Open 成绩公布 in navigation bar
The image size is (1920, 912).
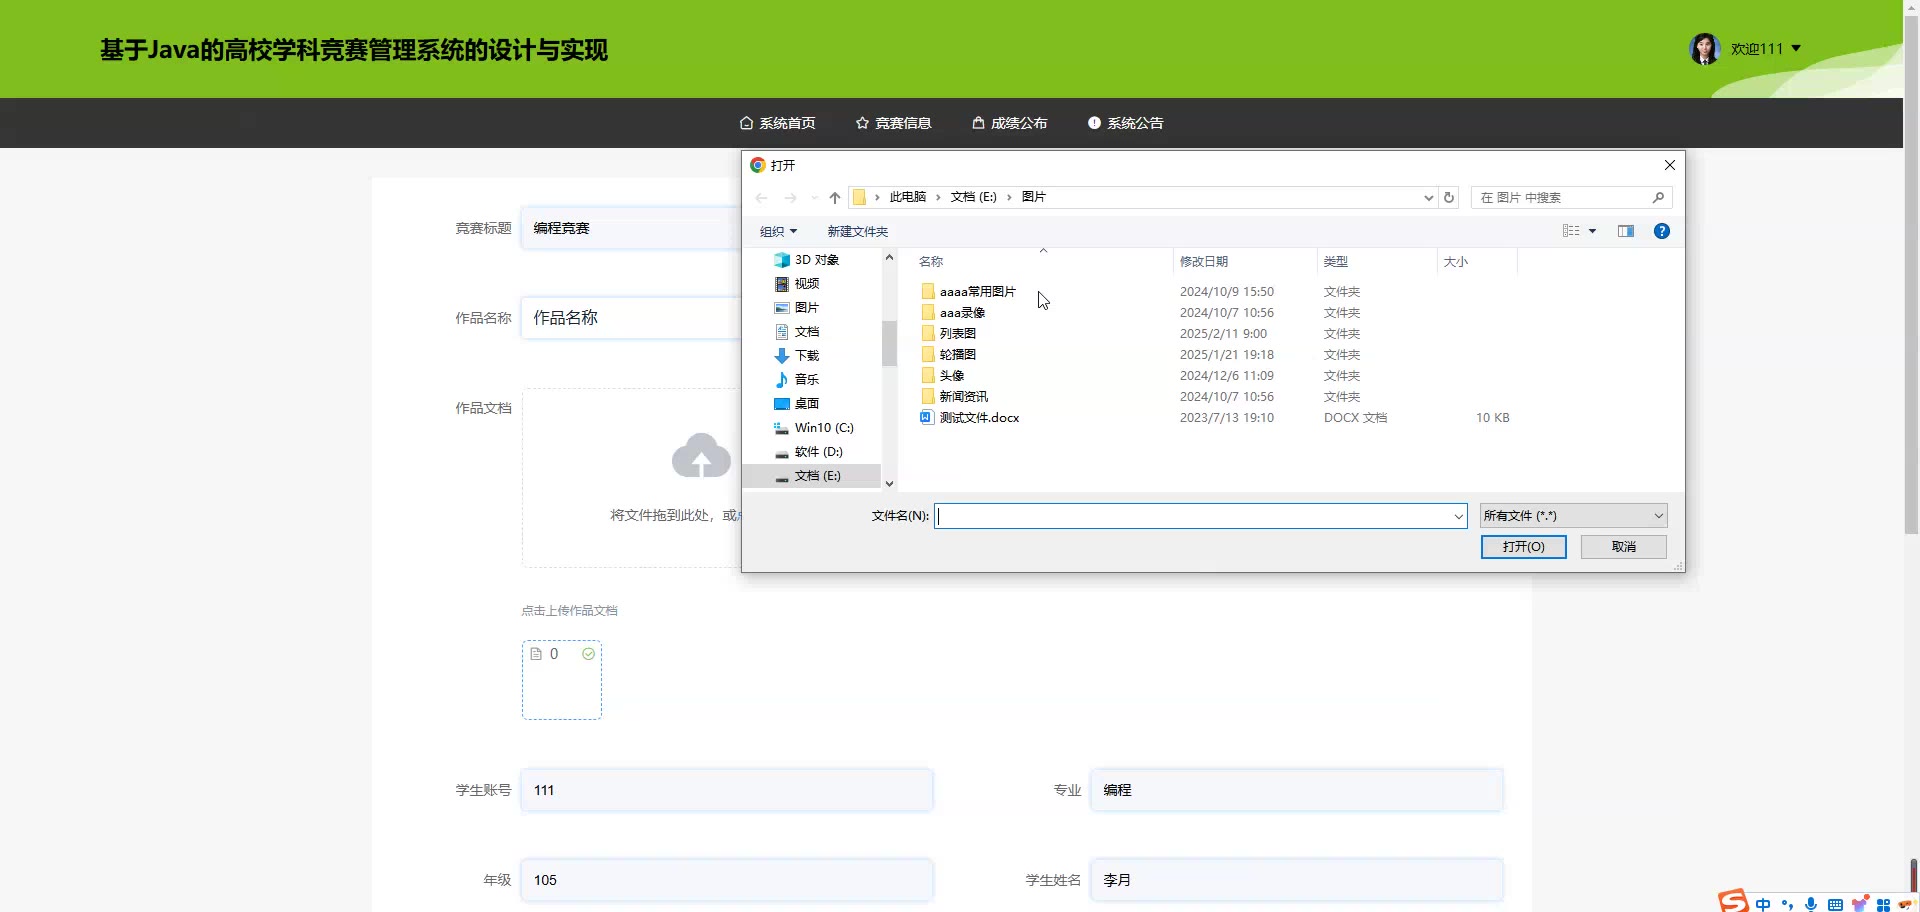(1009, 123)
